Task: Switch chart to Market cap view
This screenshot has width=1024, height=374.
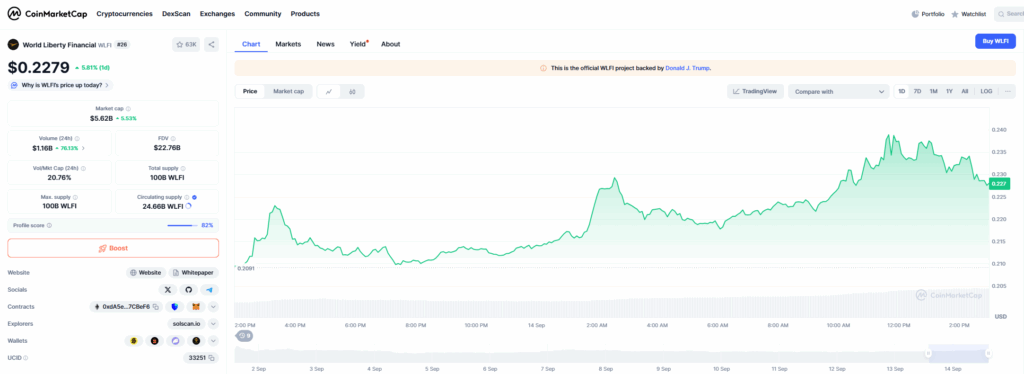Action: click(289, 91)
